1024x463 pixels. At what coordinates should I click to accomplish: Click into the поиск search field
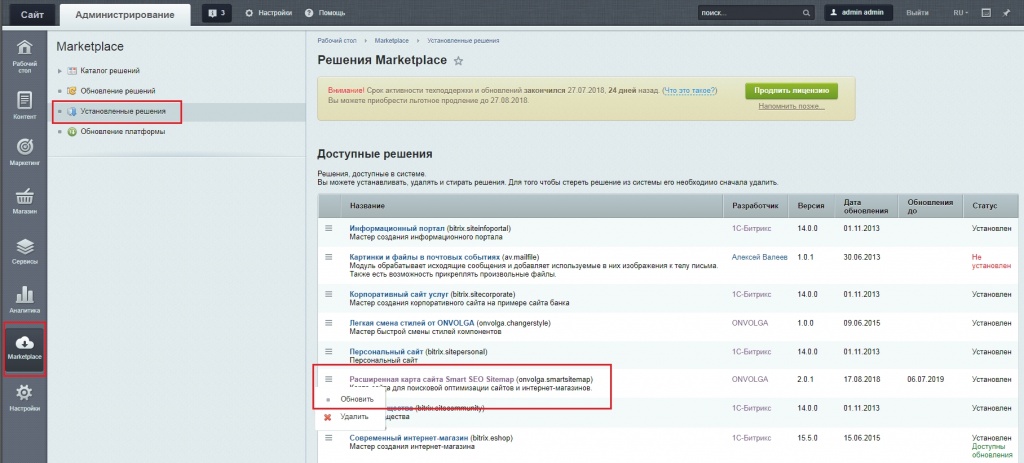[x=750, y=13]
